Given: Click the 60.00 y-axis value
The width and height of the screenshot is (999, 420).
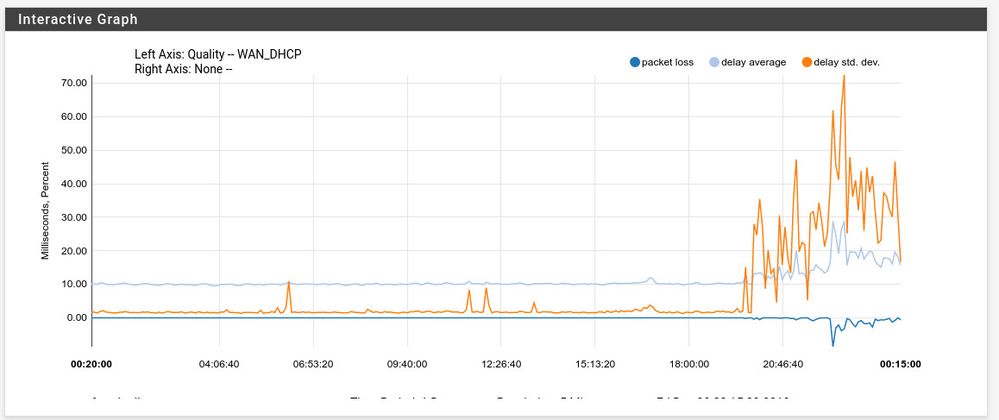Looking at the screenshot, I should click(73, 117).
